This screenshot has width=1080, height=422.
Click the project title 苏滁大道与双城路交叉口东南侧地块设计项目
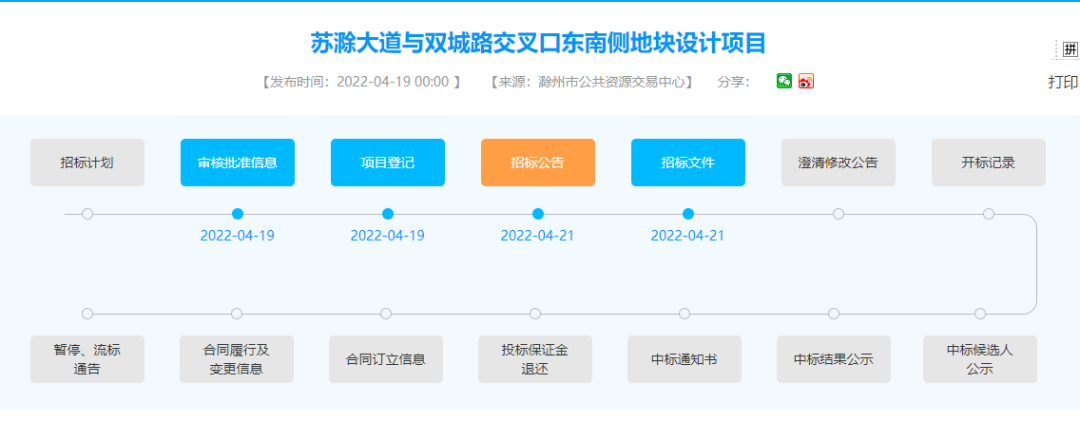[538, 43]
